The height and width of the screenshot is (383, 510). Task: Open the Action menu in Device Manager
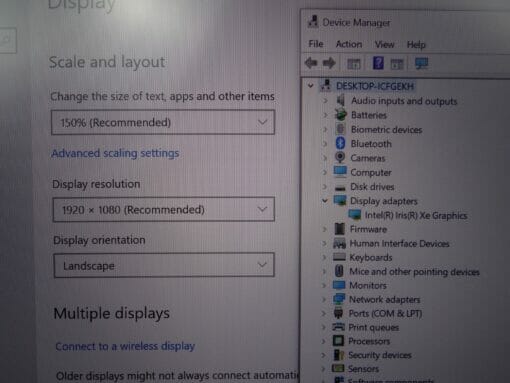pyautogui.click(x=349, y=44)
